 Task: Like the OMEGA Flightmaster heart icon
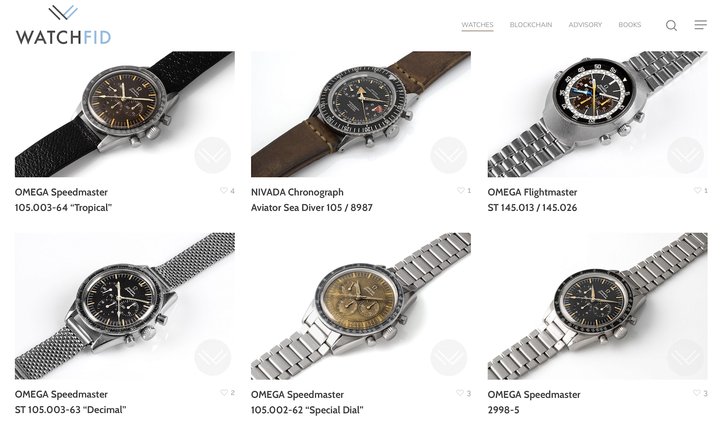pyautogui.click(x=697, y=191)
